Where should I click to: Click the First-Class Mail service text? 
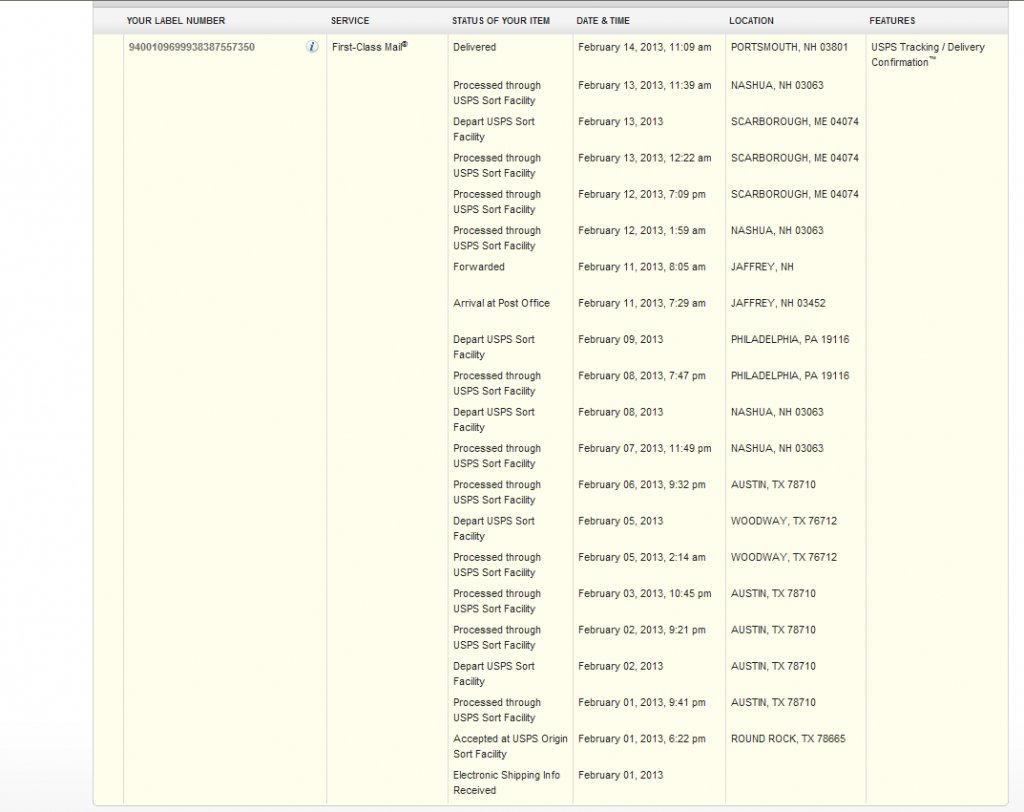[369, 47]
